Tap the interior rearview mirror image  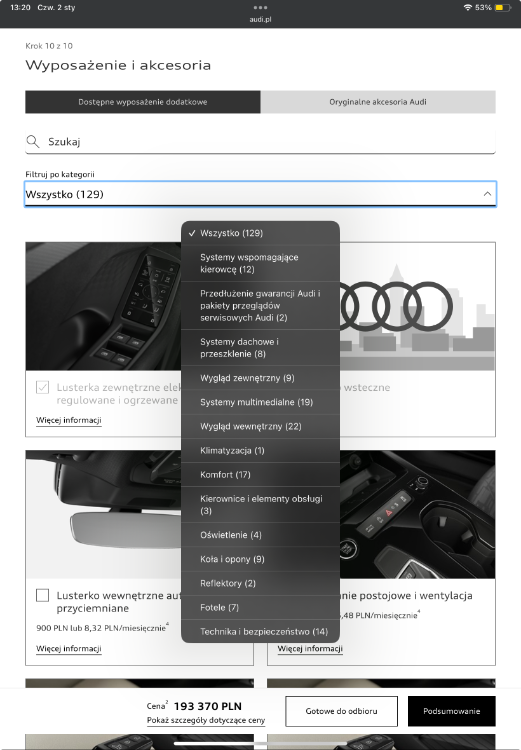coord(104,514)
